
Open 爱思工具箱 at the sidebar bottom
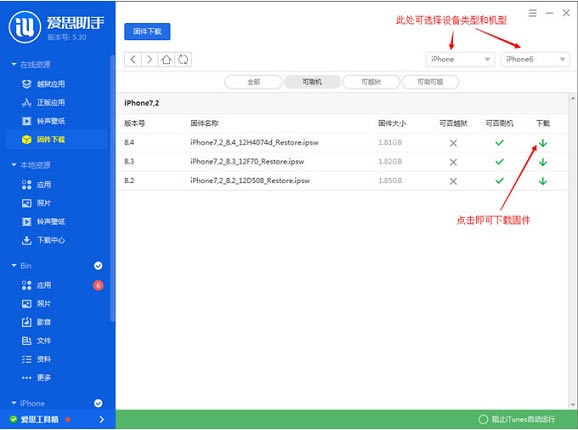[39, 419]
